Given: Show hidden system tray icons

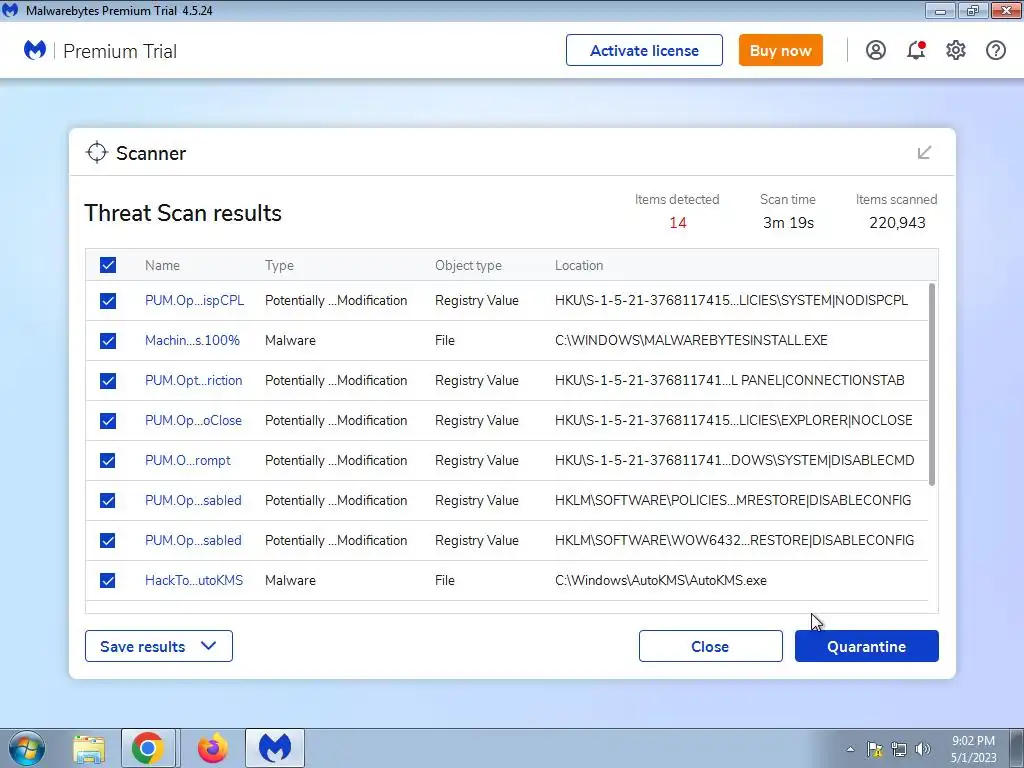Looking at the screenshot, I should pos(850,749).
